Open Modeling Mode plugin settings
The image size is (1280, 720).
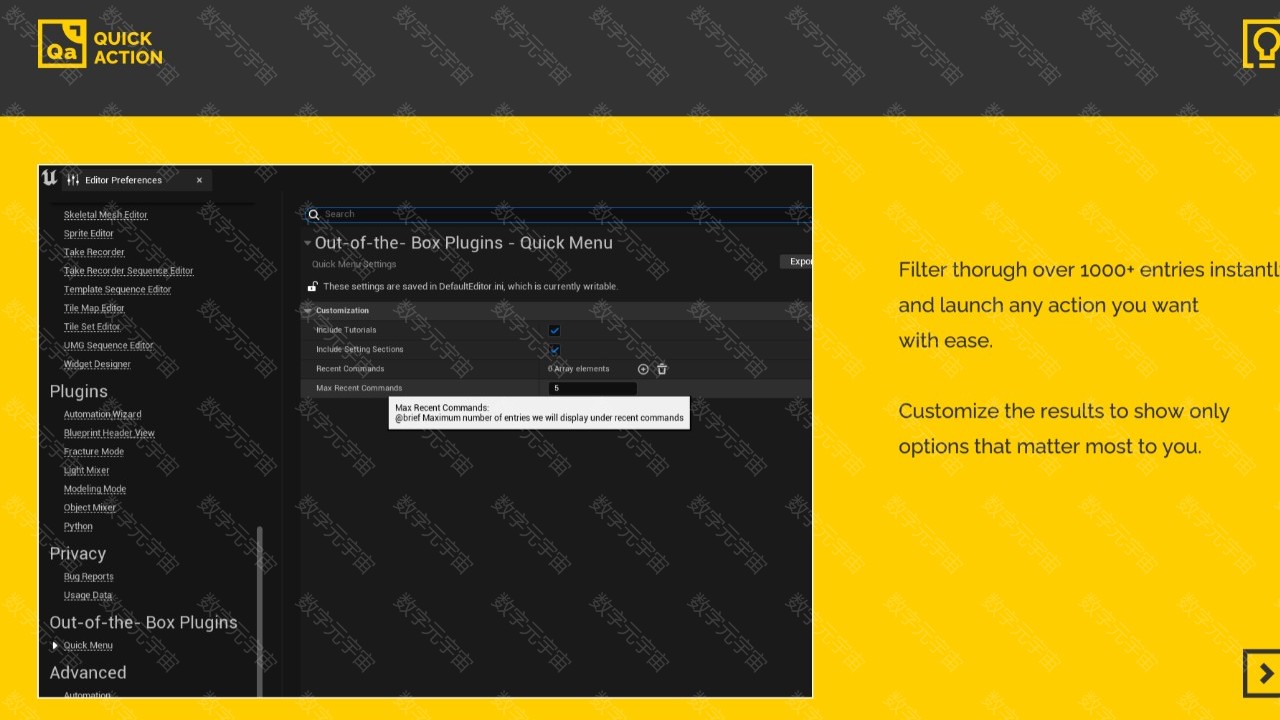94,489
